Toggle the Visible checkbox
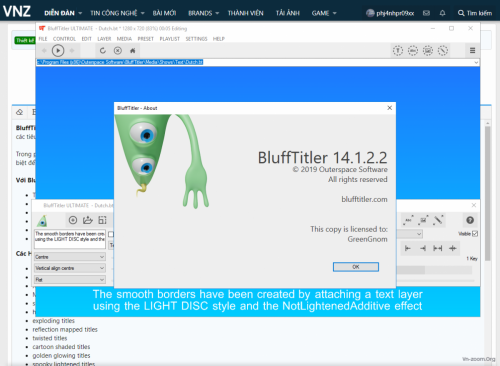Image resolution: width=500 pixels, height=366 pixels. 475,234
